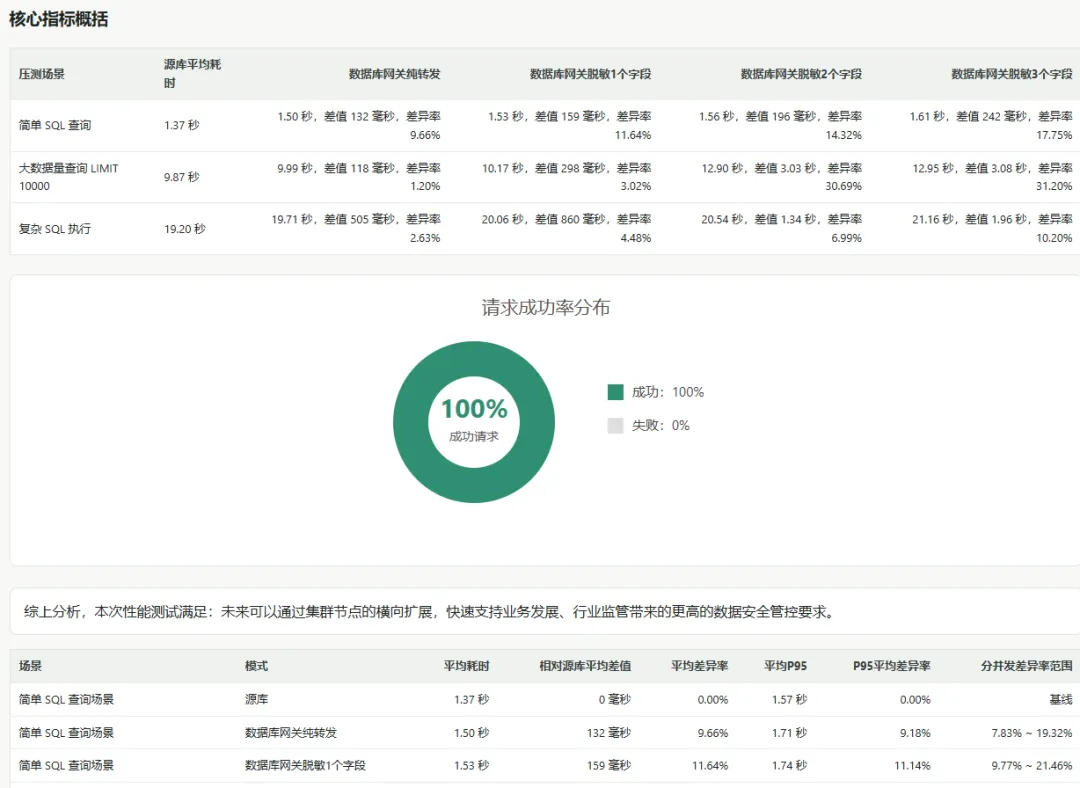Select the 数据库网关纯转发 mode cell in lower table
This screenshot has height=788, width=1080.
[x=291, y=732]
